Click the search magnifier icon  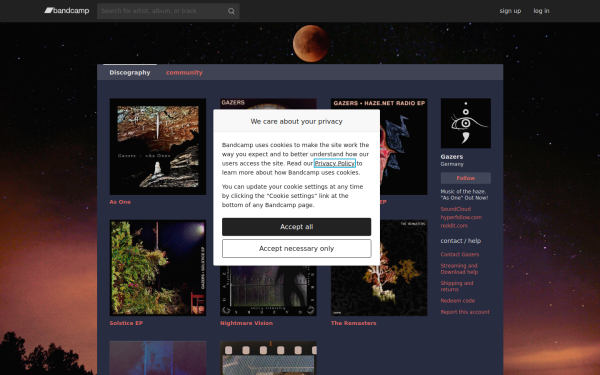coord(231,11)
